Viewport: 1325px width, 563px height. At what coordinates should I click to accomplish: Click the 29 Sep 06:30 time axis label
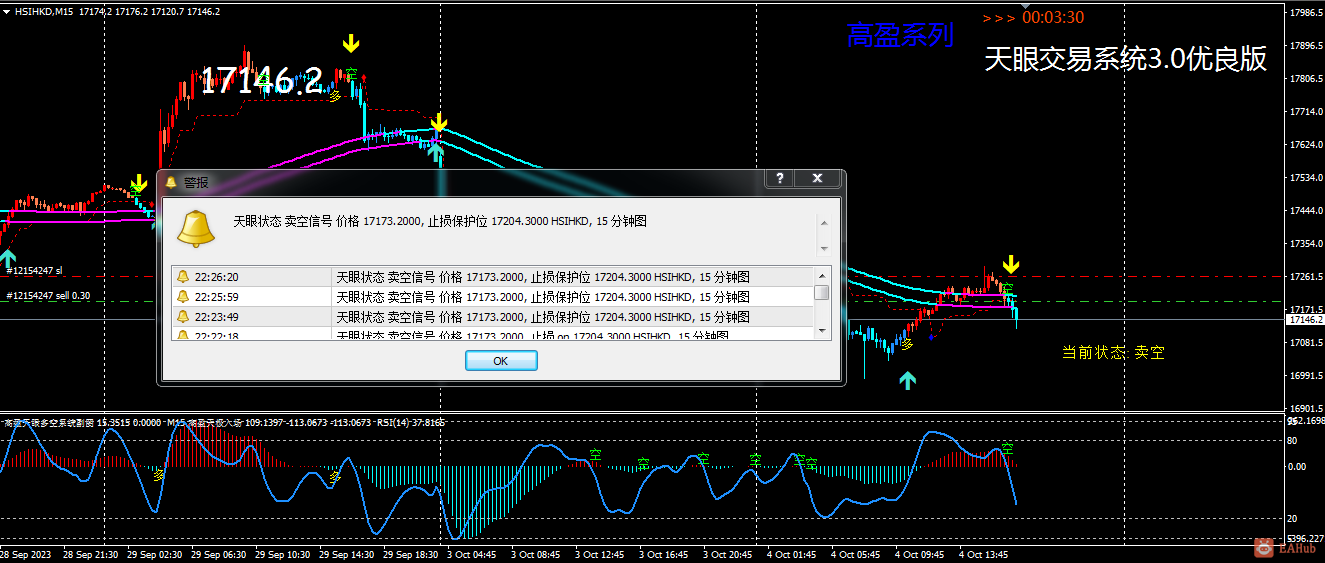(219, 554)
